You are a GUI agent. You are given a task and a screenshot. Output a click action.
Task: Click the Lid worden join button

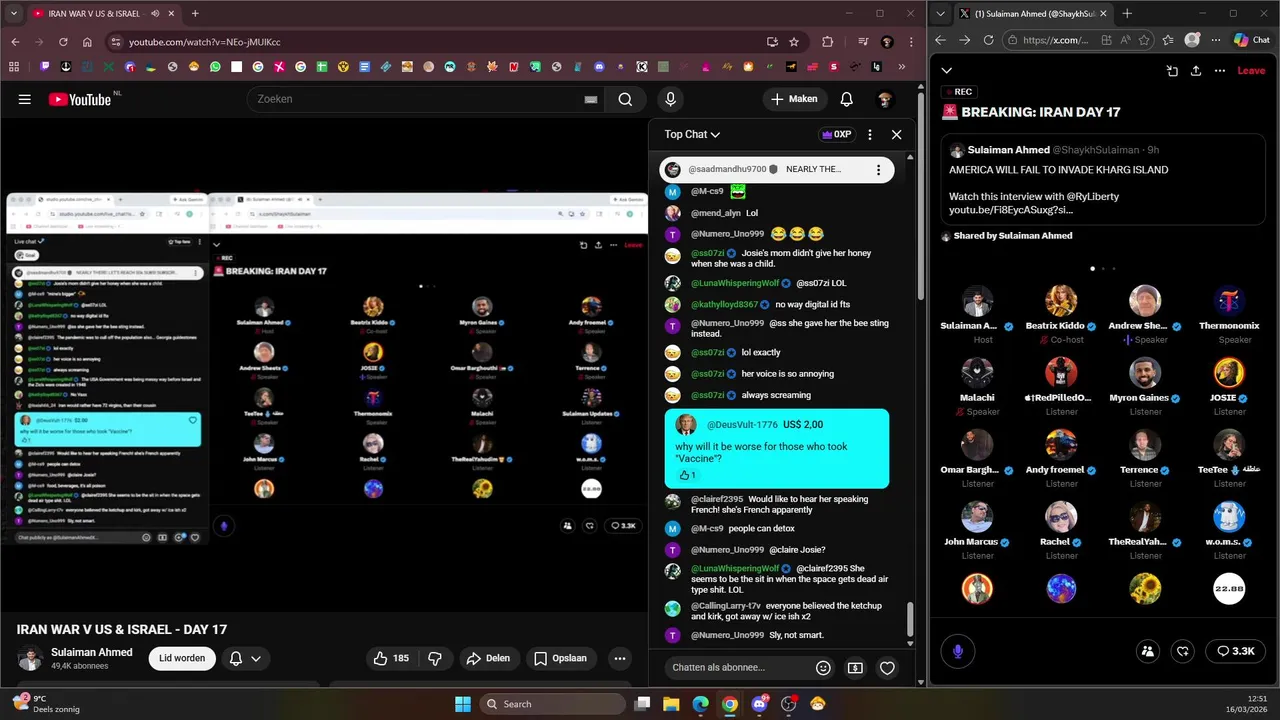click(x=182, y=658)
